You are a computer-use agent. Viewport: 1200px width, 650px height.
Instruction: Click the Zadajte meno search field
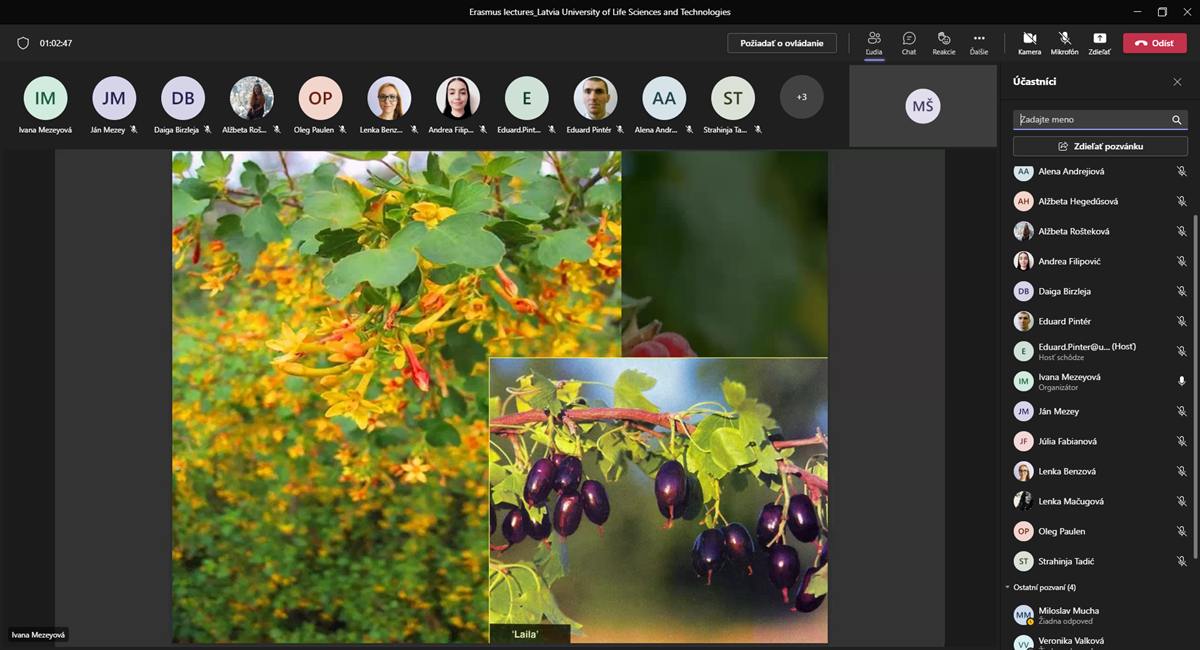coord(1090,120)
